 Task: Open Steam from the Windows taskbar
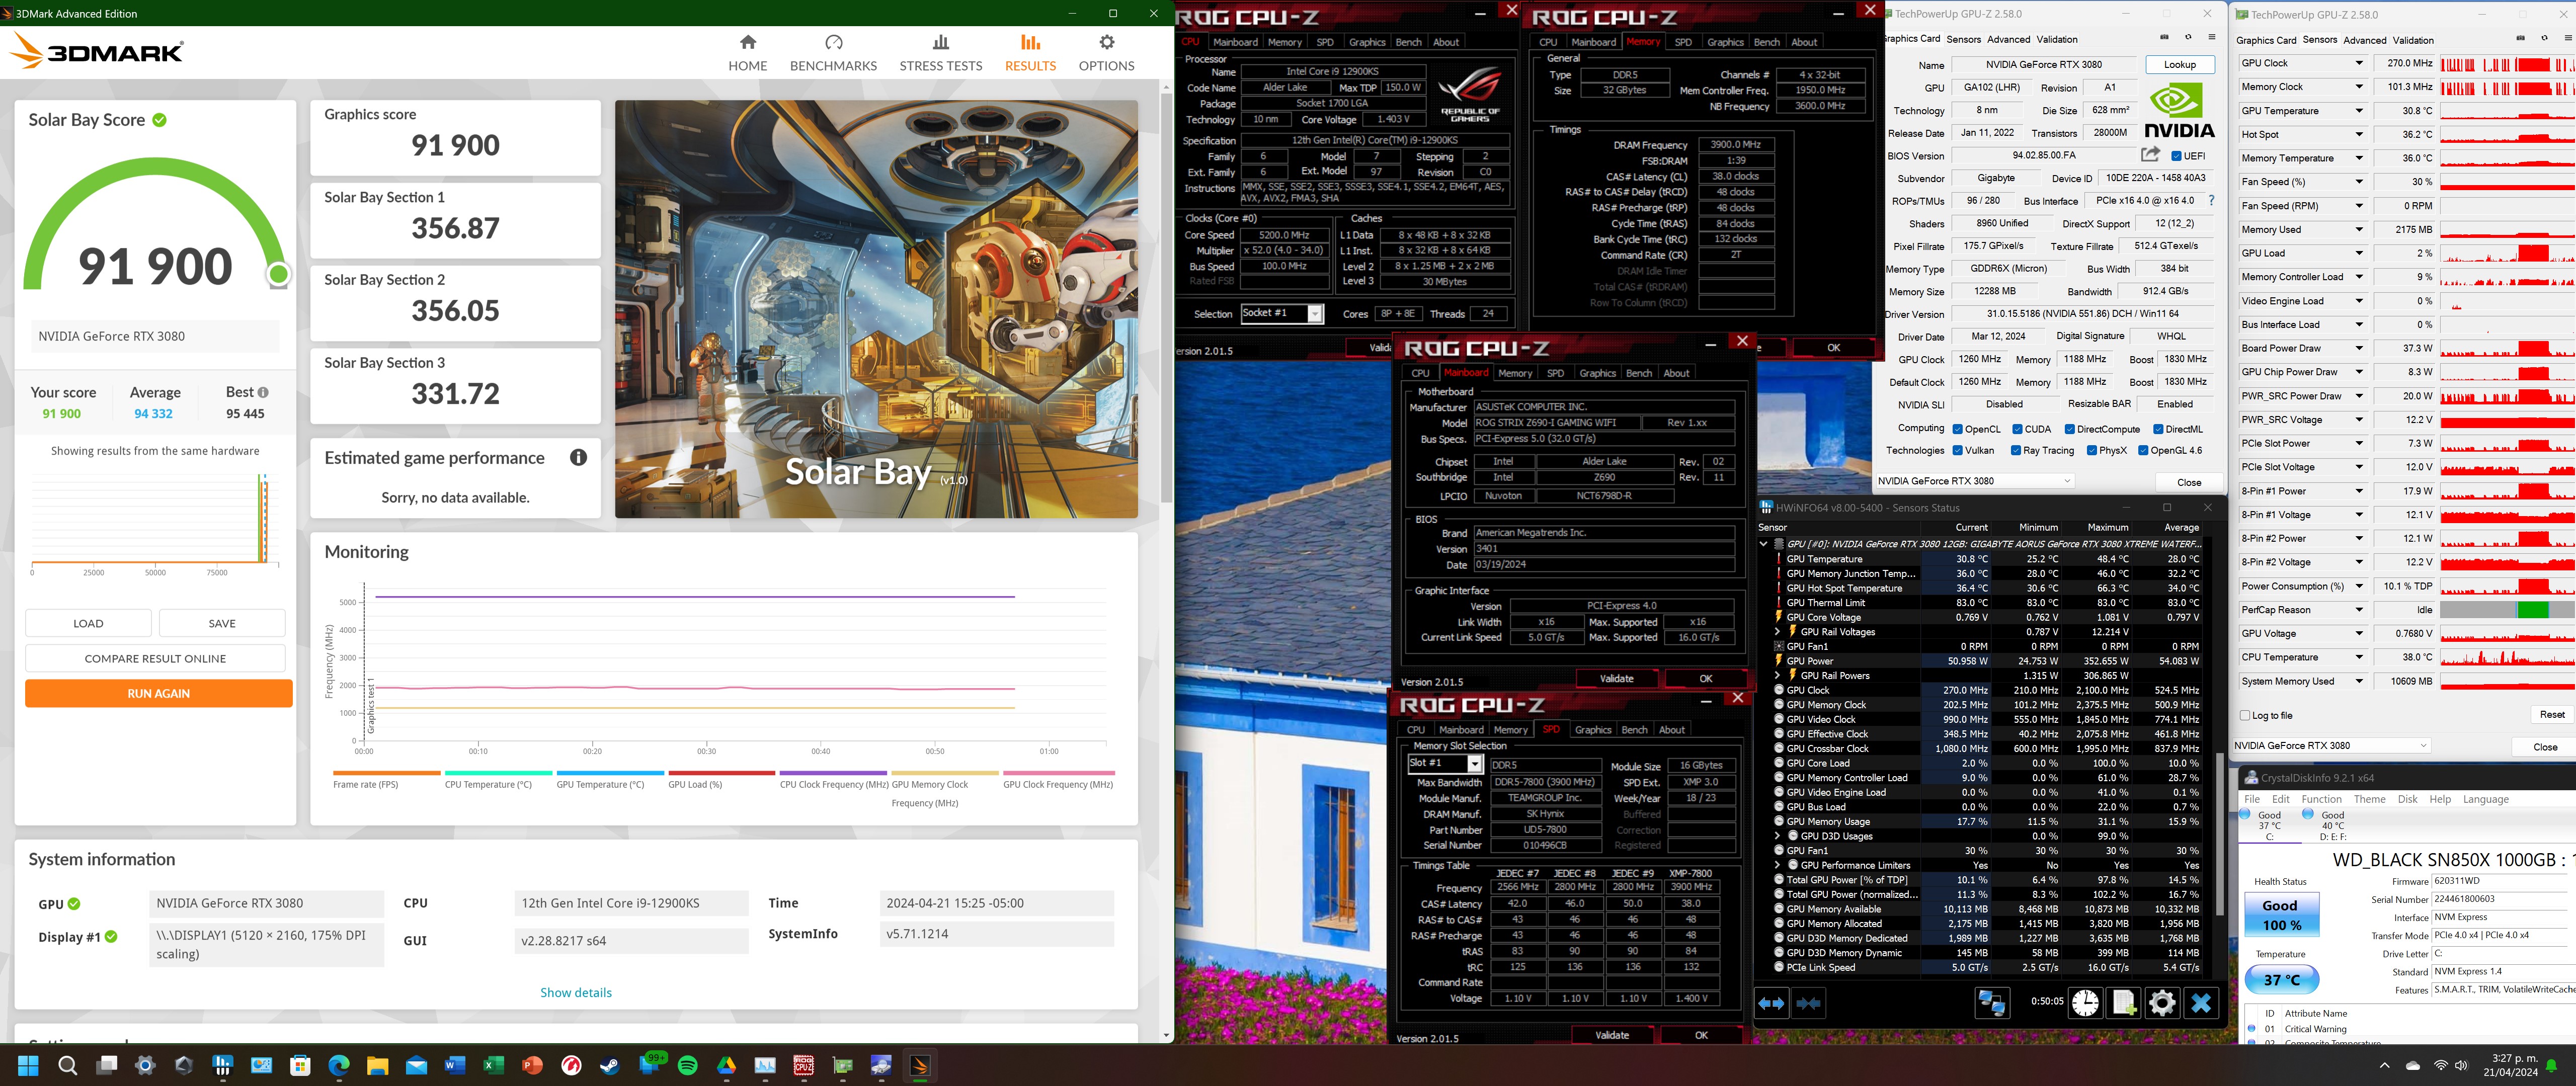[x=609, y=1066]
